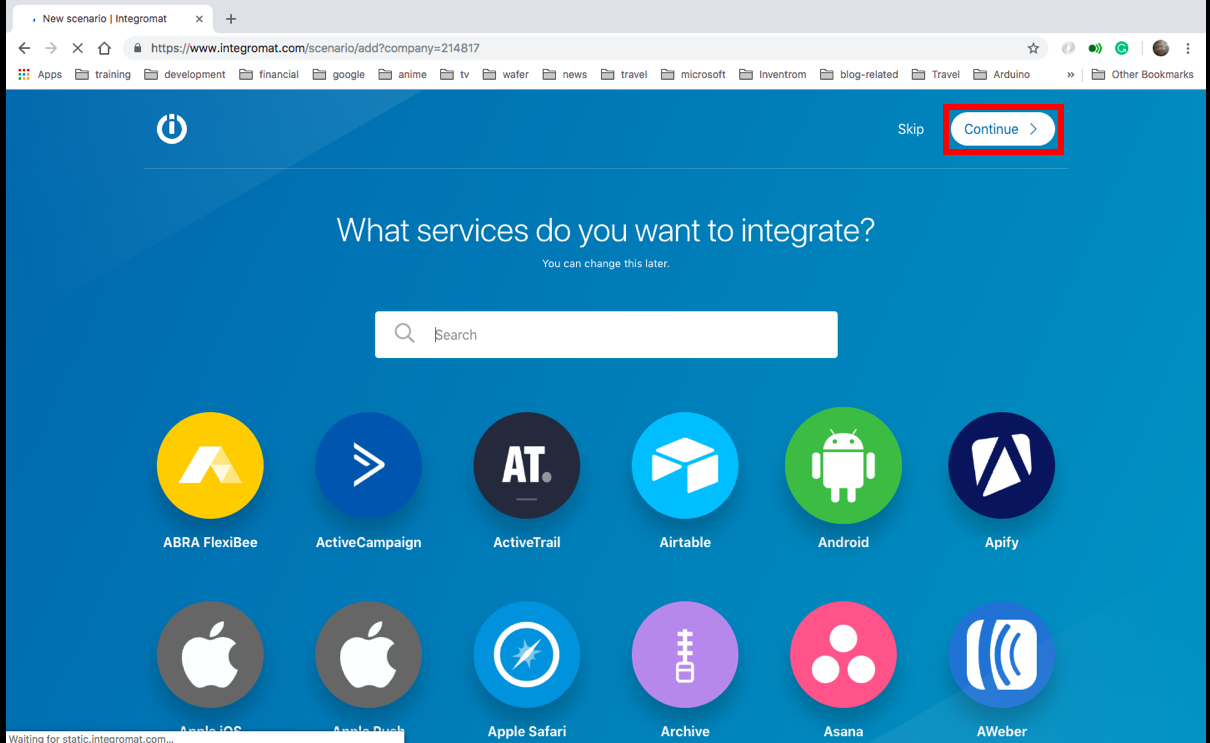Open the New scenario browser tab

coord(105,19)
